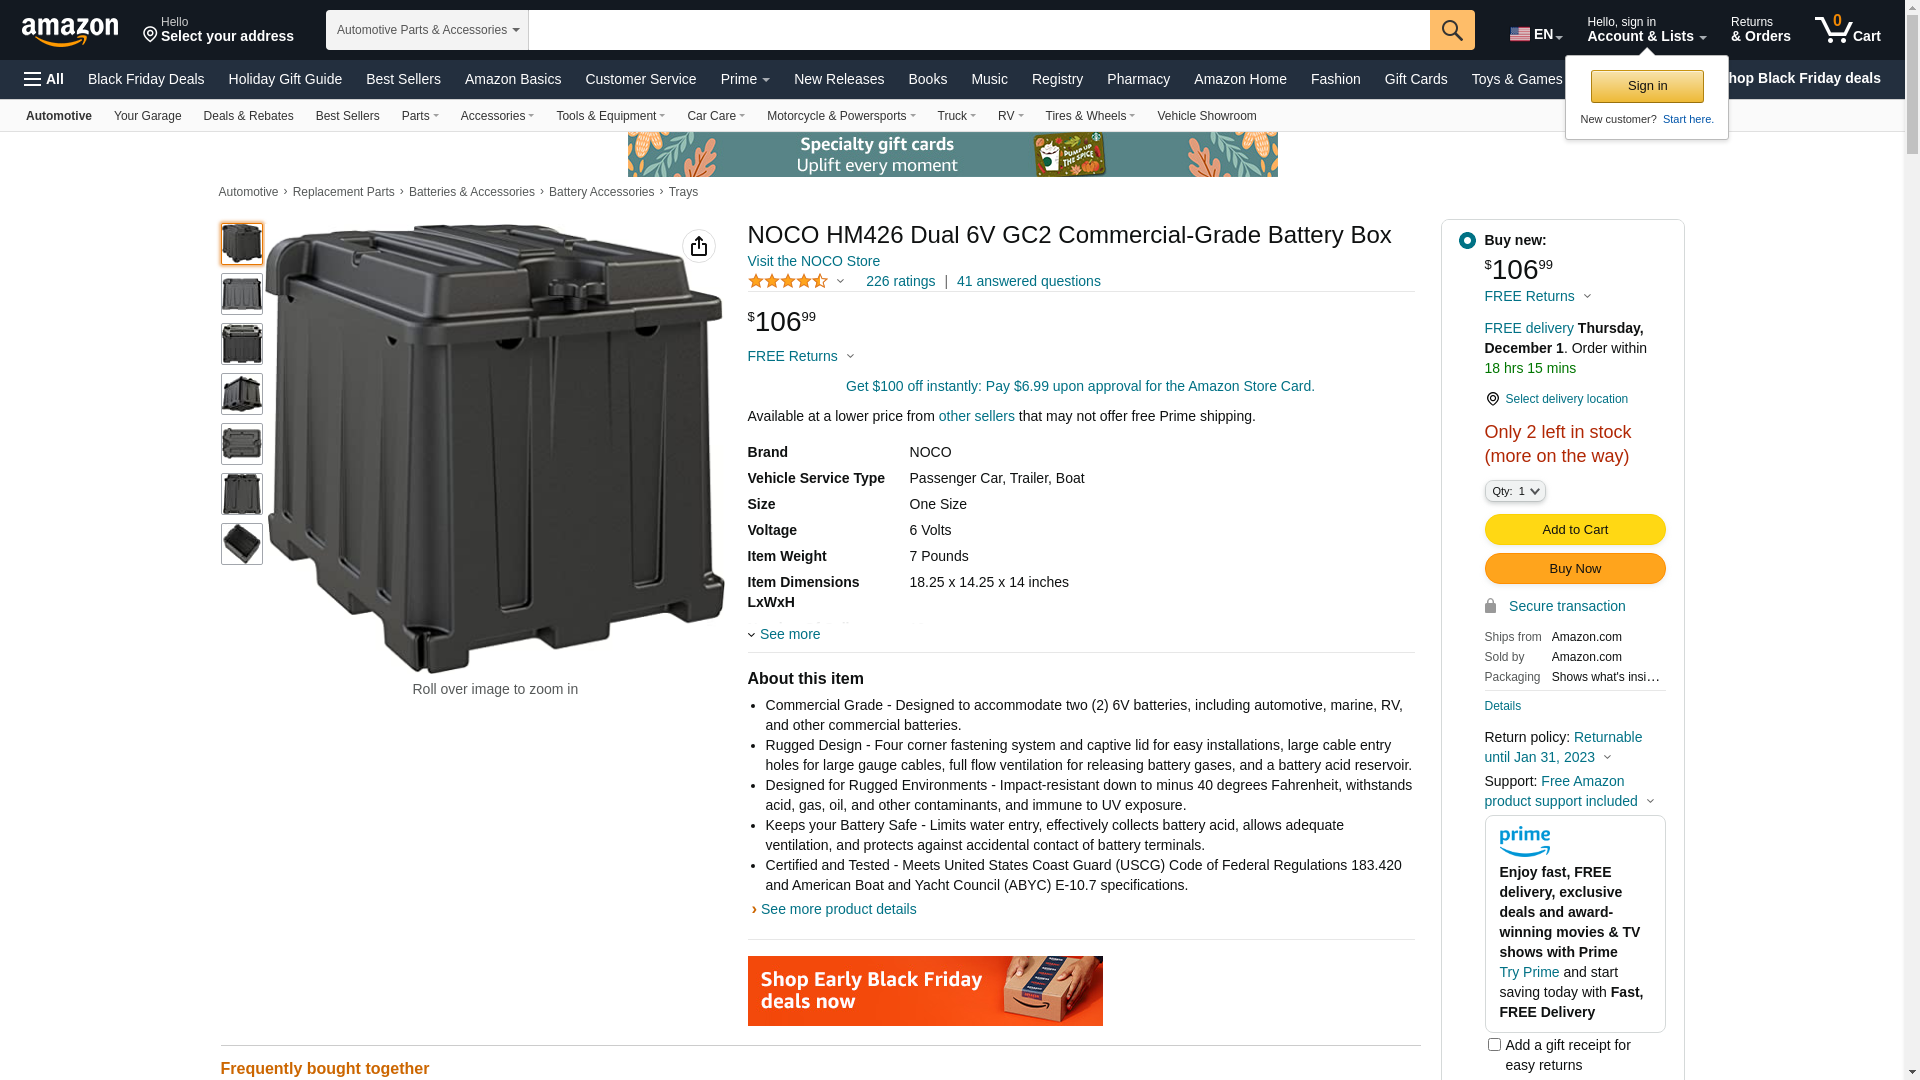Select the Buy new radio button
Viewport: 1920px width, 1080px height.
click(x=1467, y=240)
